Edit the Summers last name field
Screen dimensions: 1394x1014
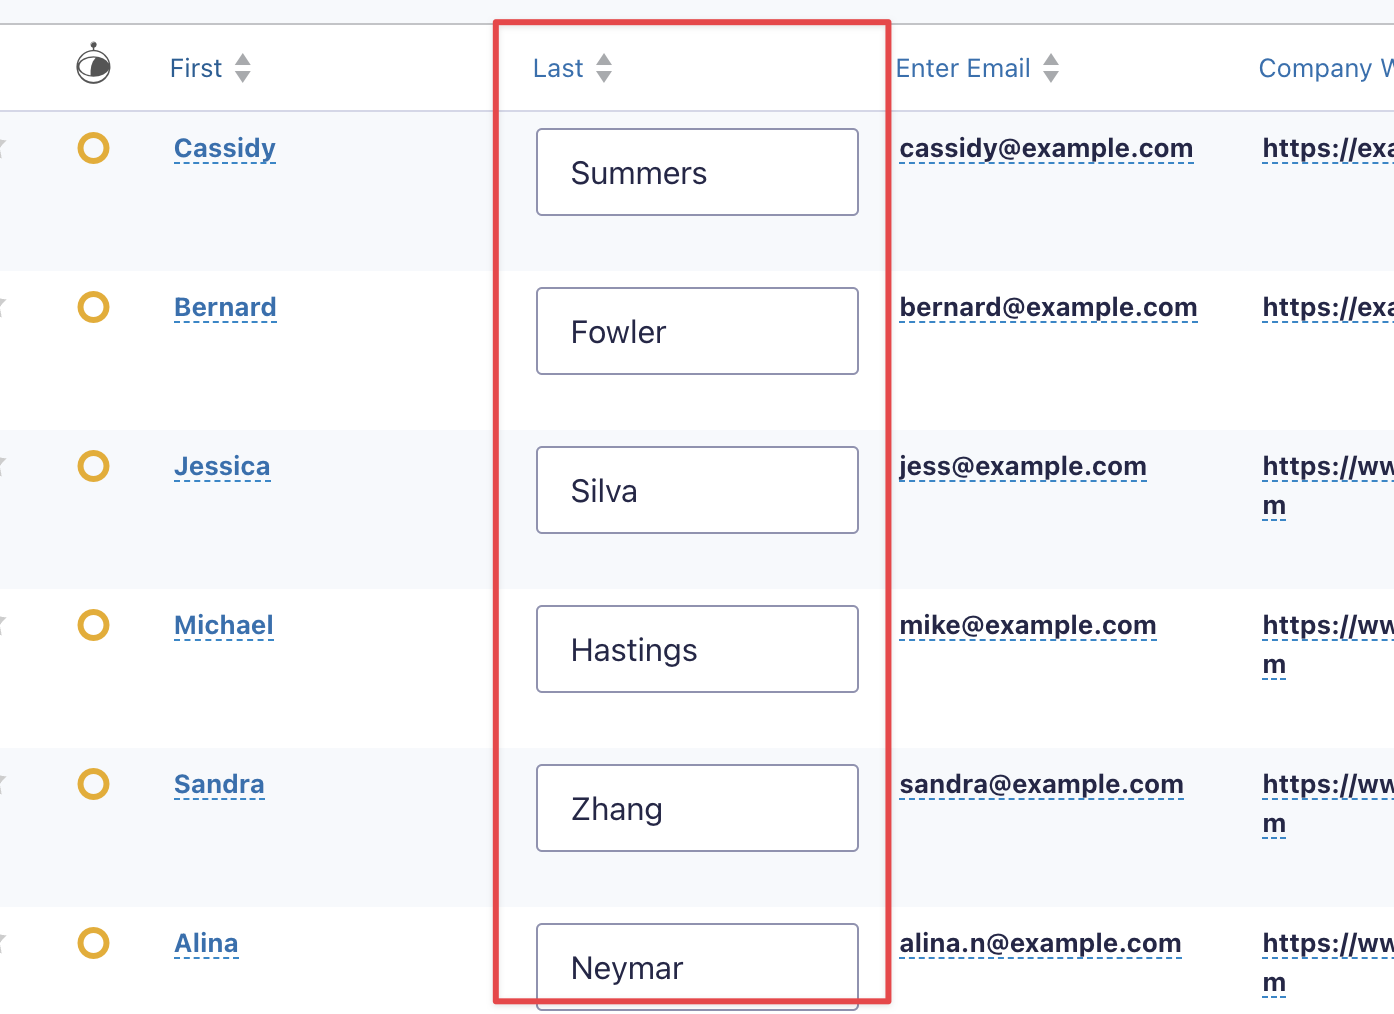697,172
